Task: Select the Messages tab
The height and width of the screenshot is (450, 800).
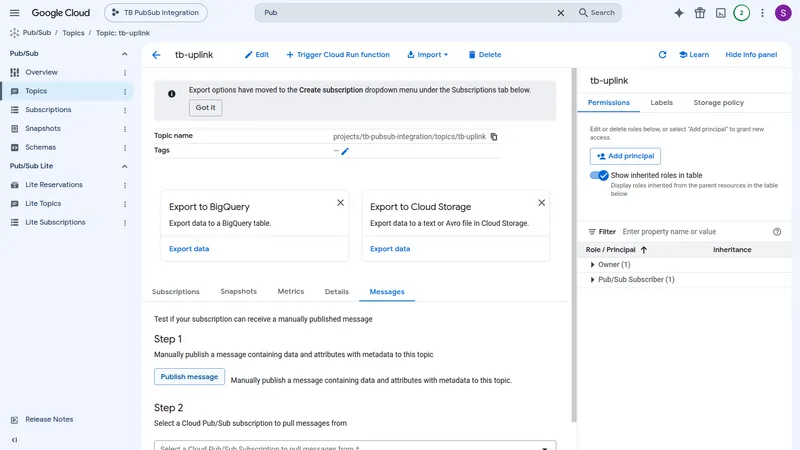Action: point(387,292)
